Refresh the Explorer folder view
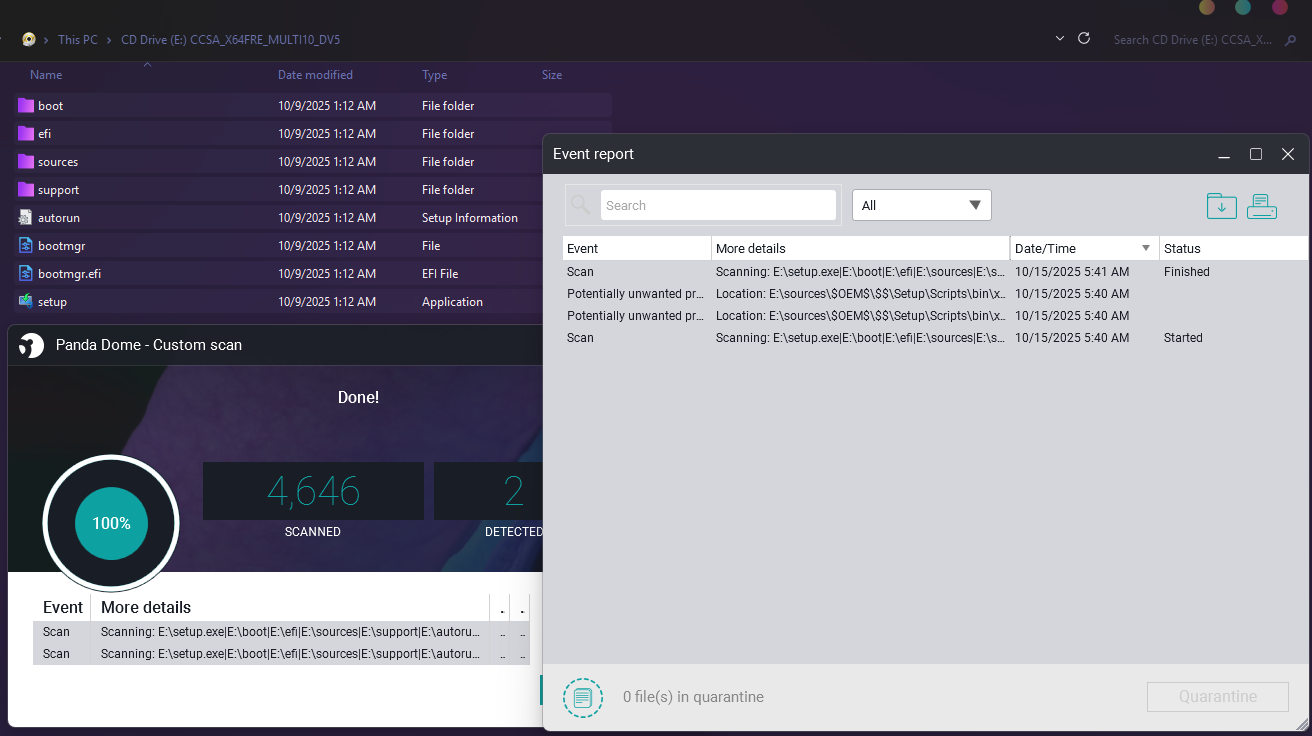Image resolution: width=1312 pixels, height=736 pixels. coord(1083,39)
